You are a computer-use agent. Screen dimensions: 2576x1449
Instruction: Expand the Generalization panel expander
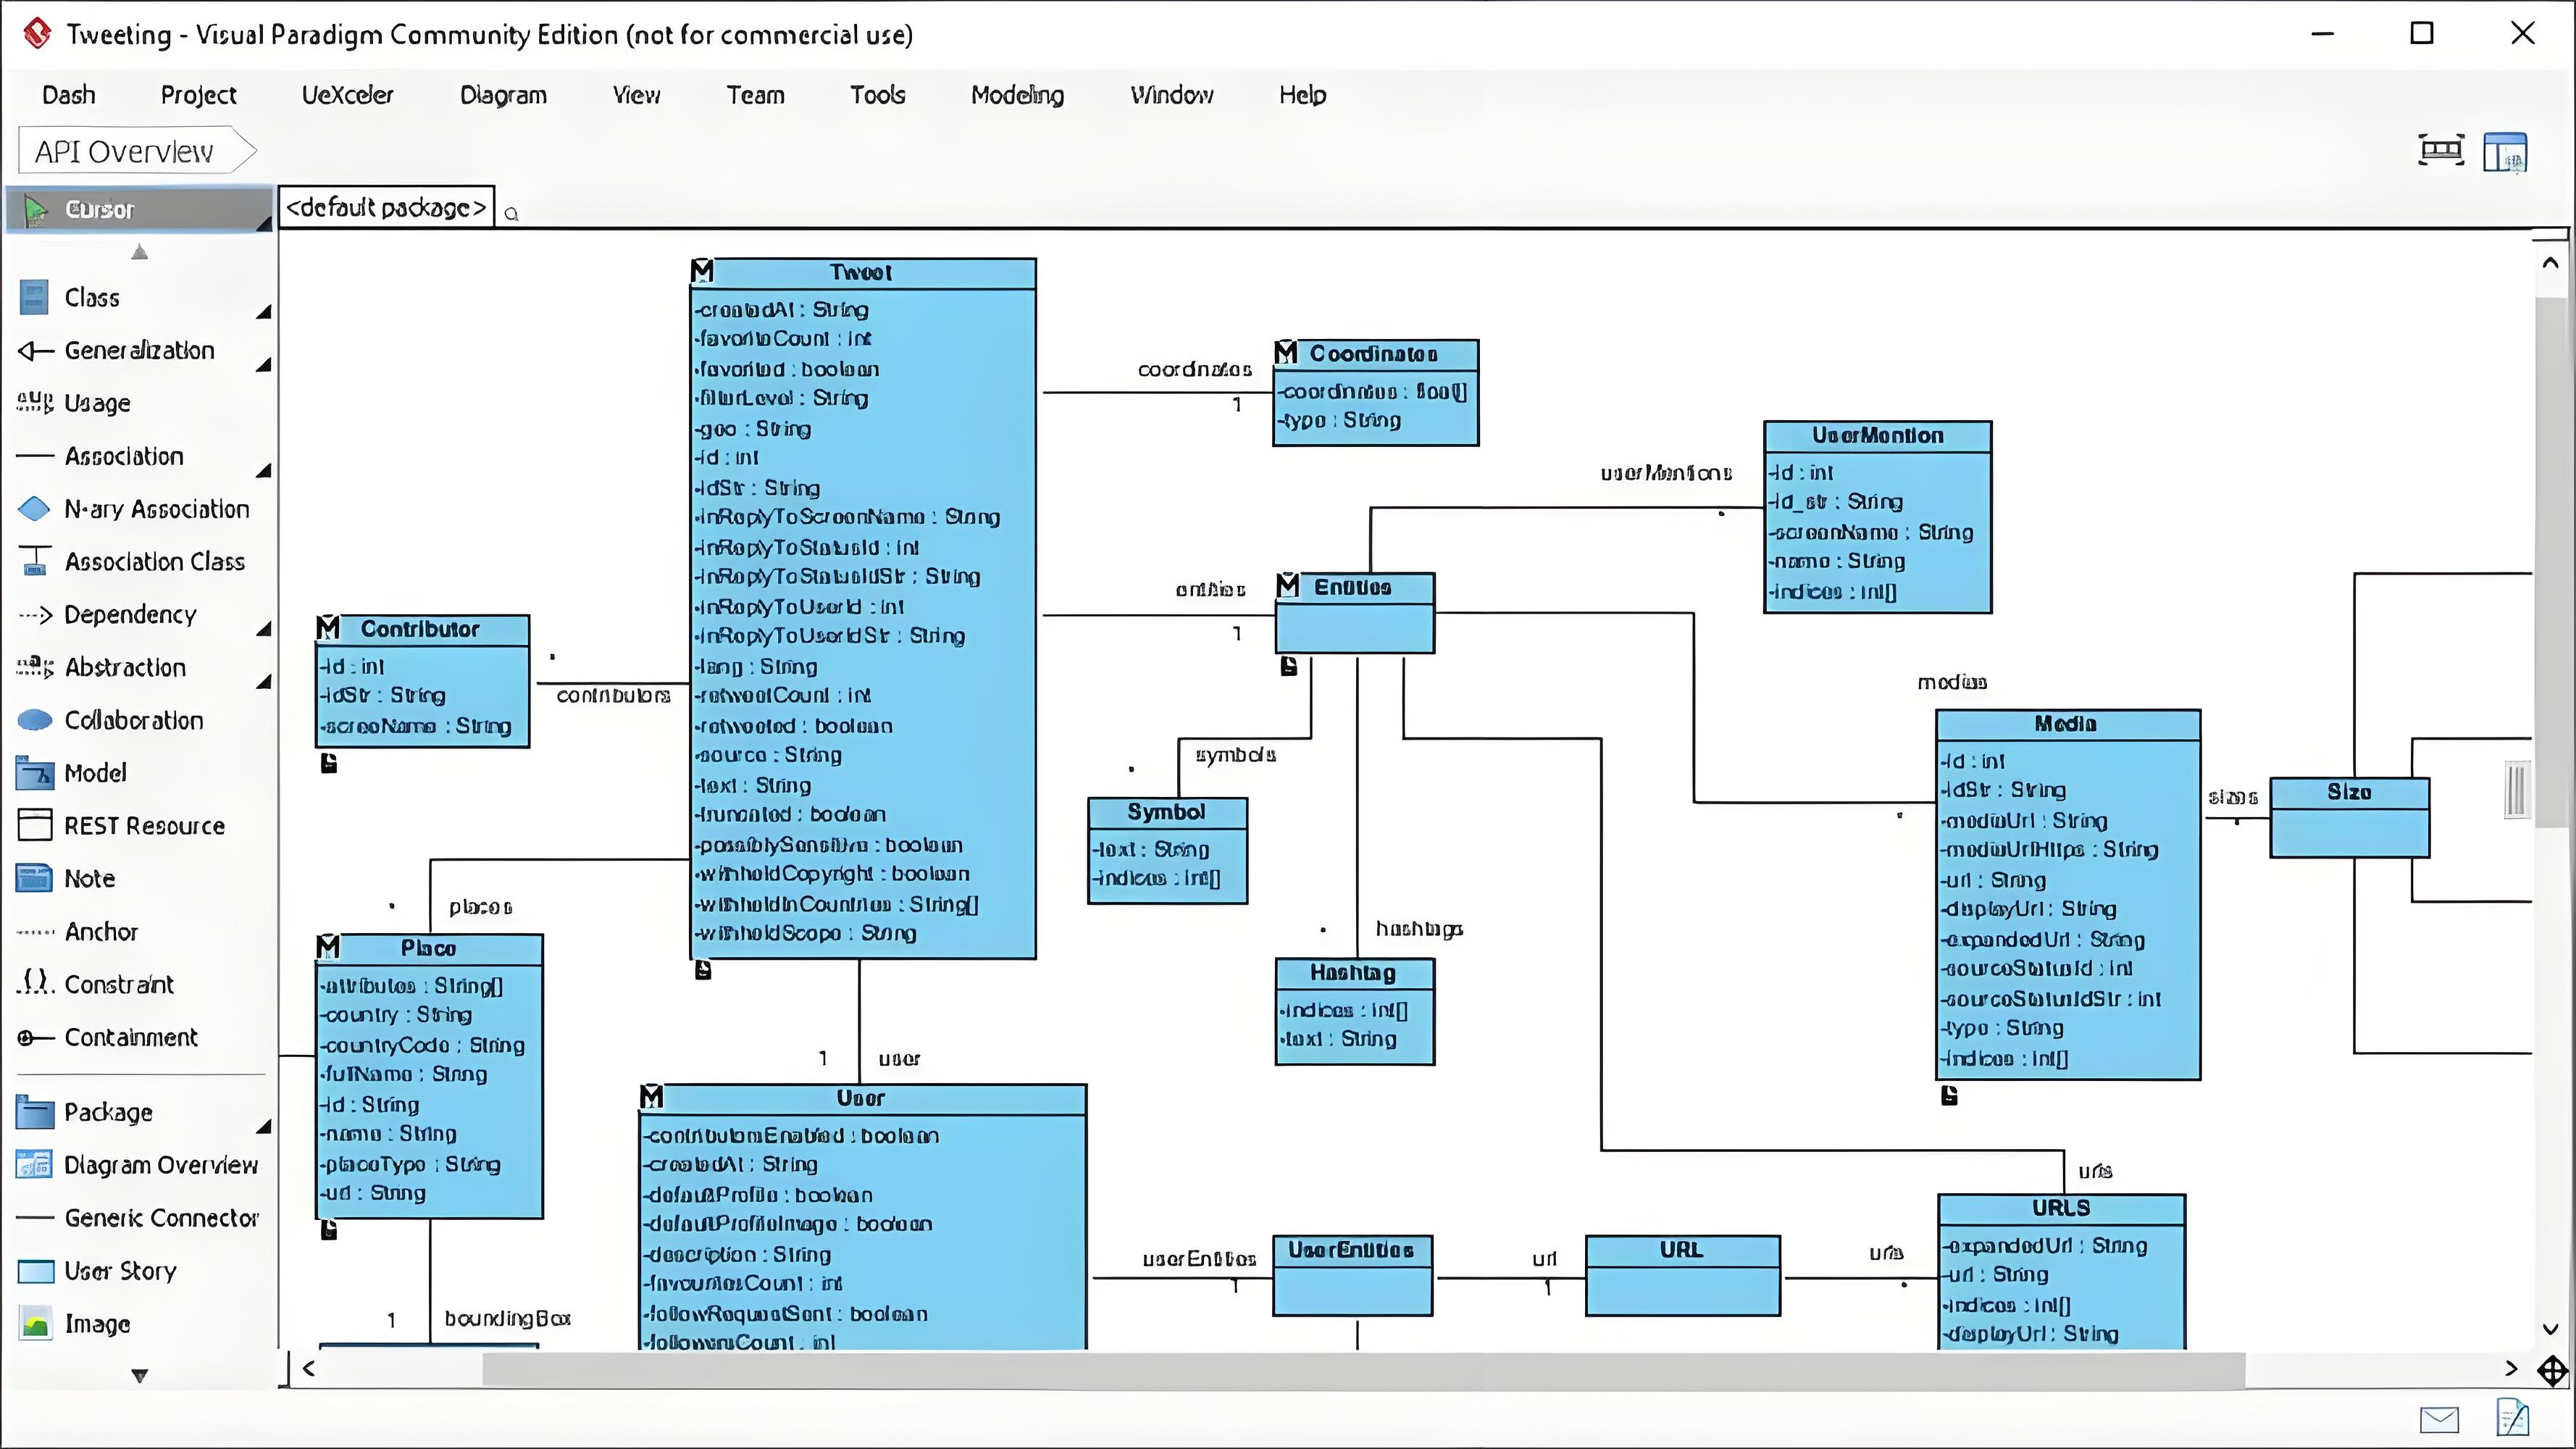pyautogui.click(x=262, y=366)
